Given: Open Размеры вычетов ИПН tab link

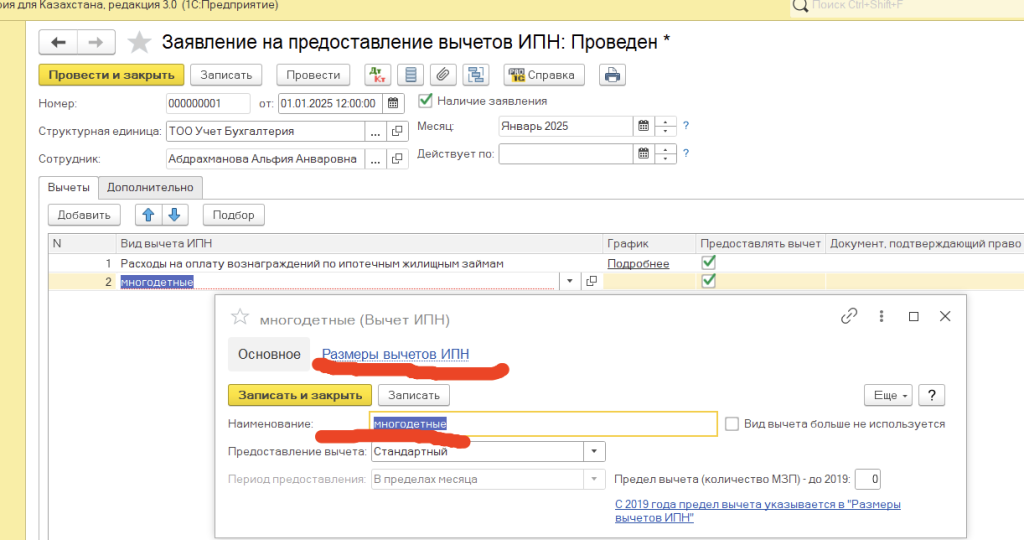Looking at the screenshot, I should point(395,354).
